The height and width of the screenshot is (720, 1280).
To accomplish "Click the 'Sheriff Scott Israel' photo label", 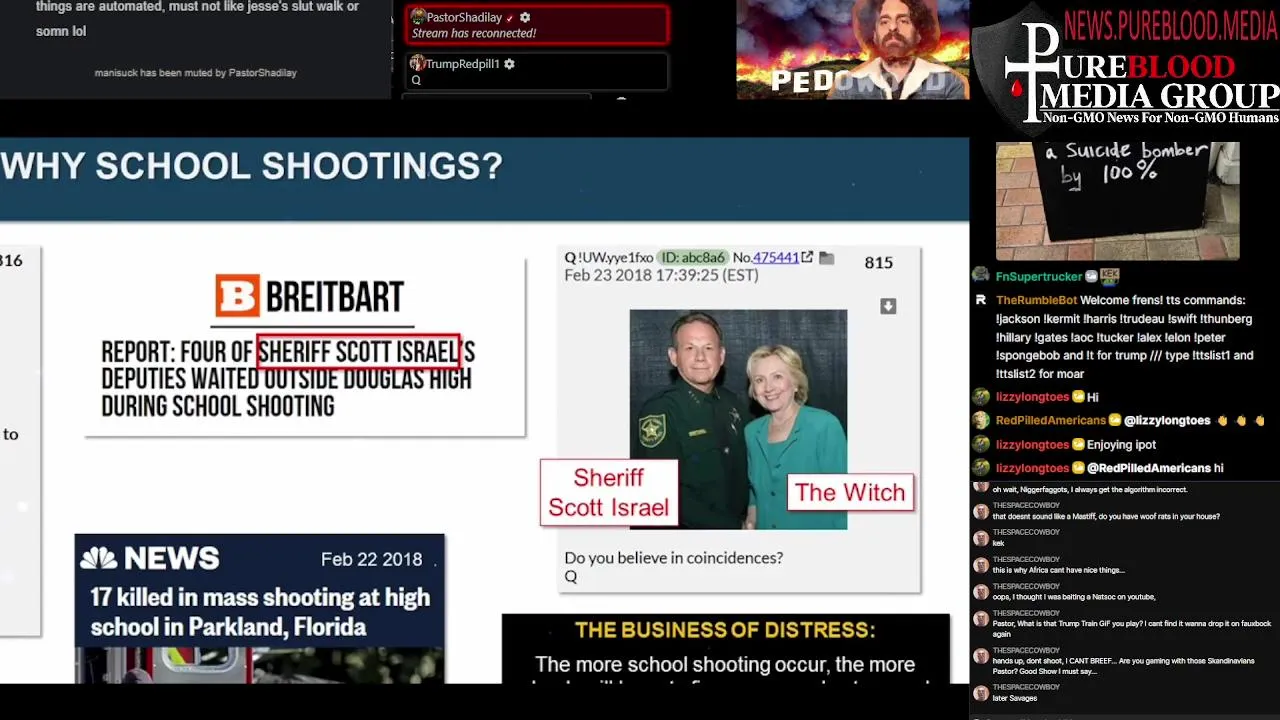I will click(x=609, y=492).
